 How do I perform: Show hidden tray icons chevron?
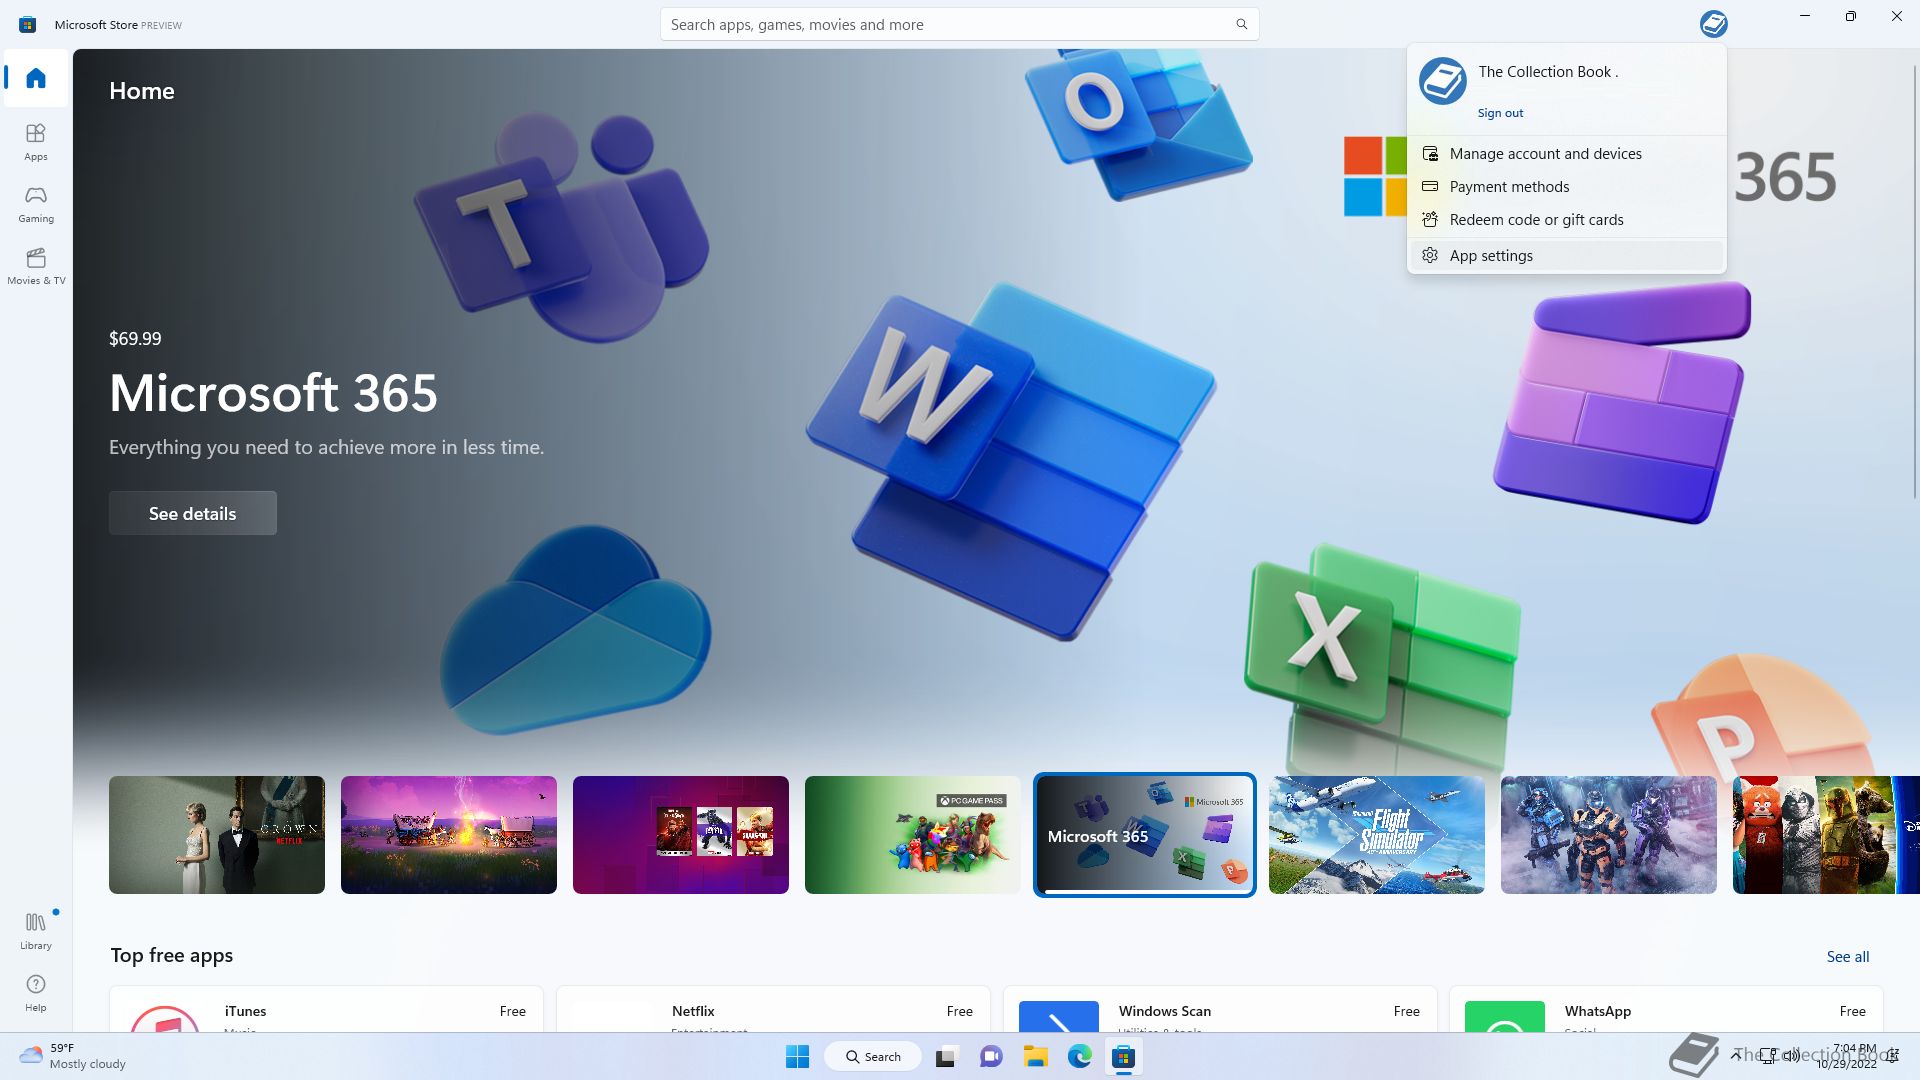(x=1736, y=1056)
